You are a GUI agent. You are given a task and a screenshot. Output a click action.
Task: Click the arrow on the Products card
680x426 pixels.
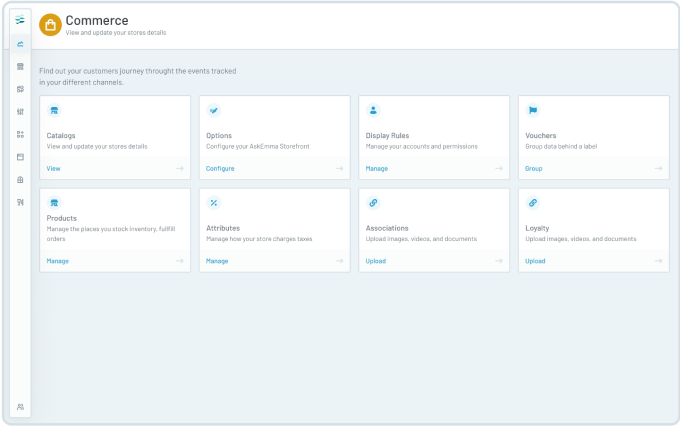click(180, 261)
